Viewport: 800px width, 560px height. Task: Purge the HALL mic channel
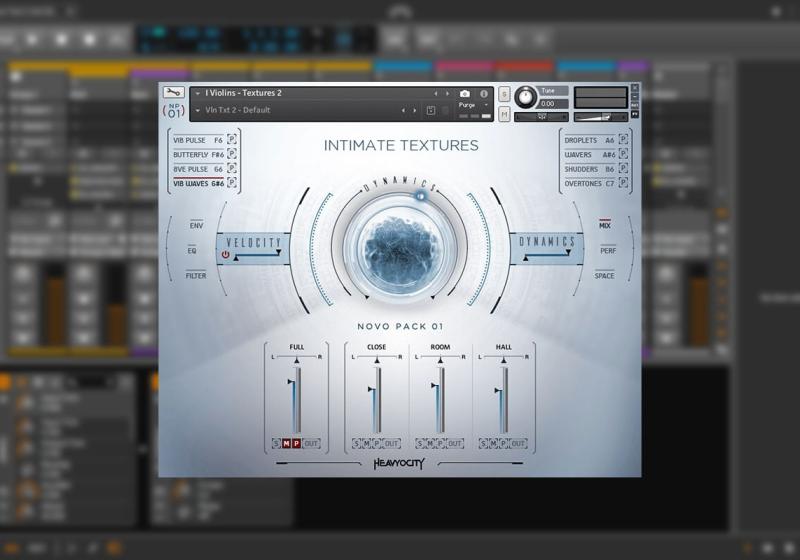pyautogui.click(x=503, y=443)
